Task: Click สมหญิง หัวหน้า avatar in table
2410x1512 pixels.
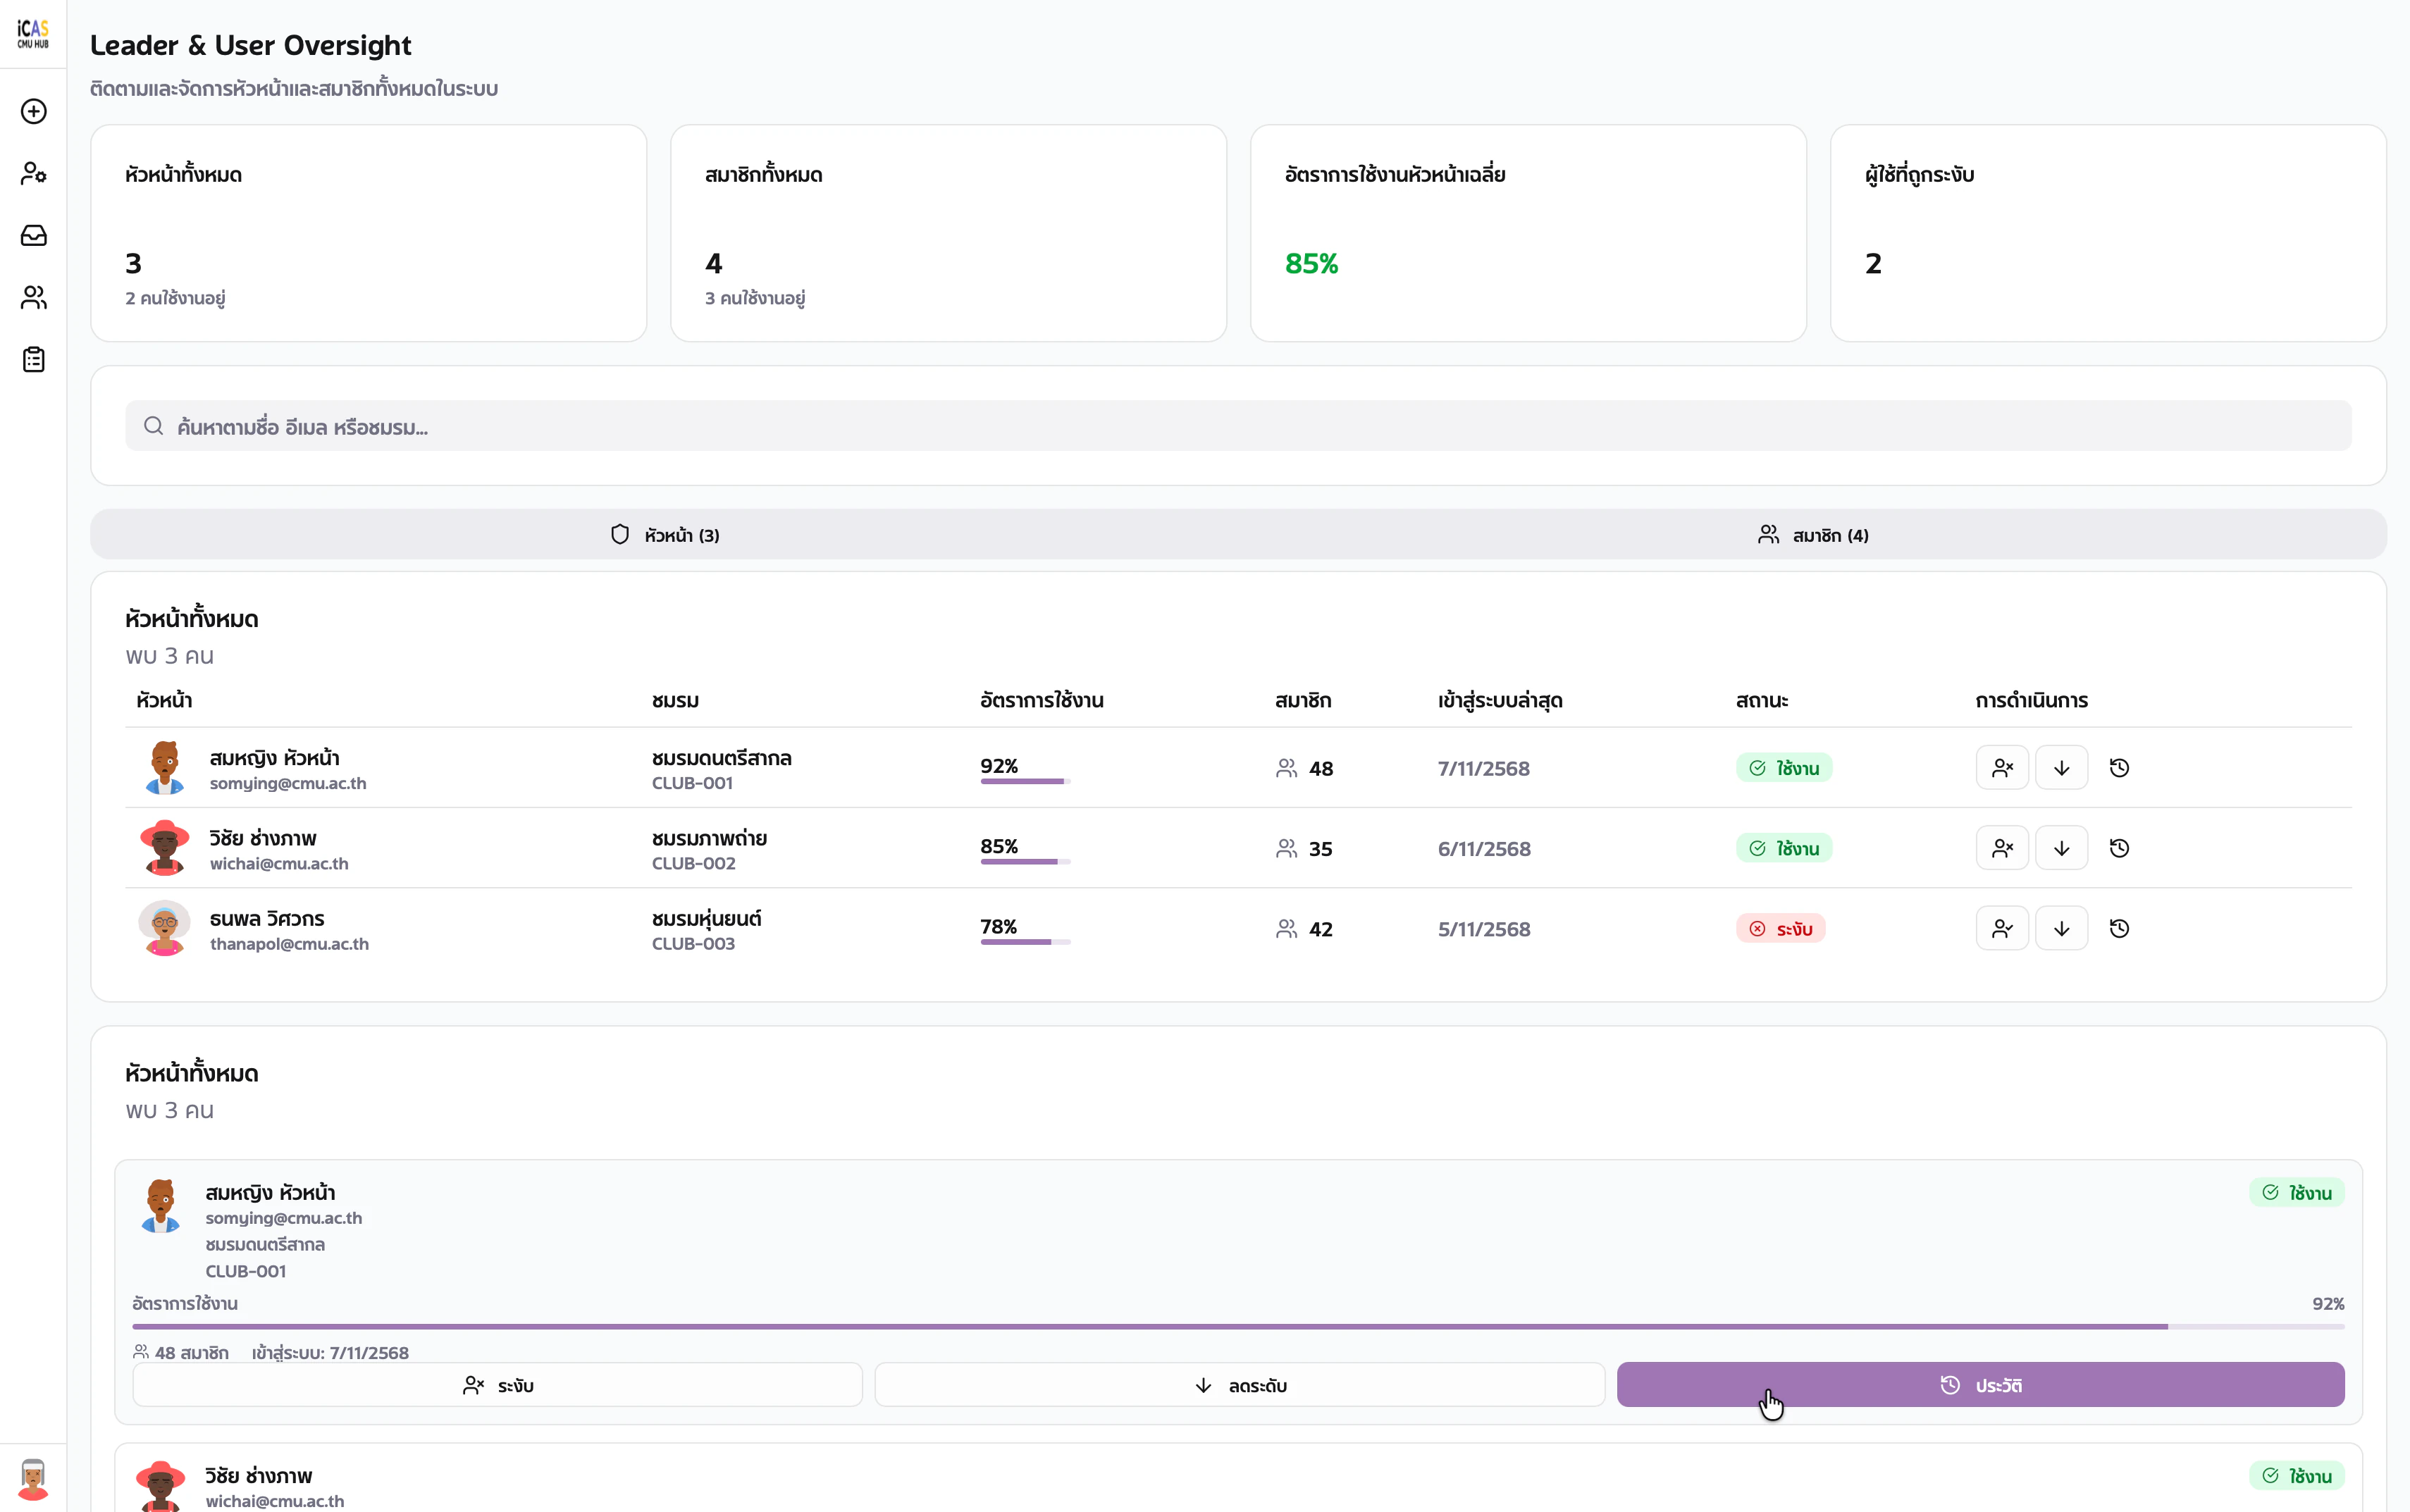Action: [x=164, y=768]
